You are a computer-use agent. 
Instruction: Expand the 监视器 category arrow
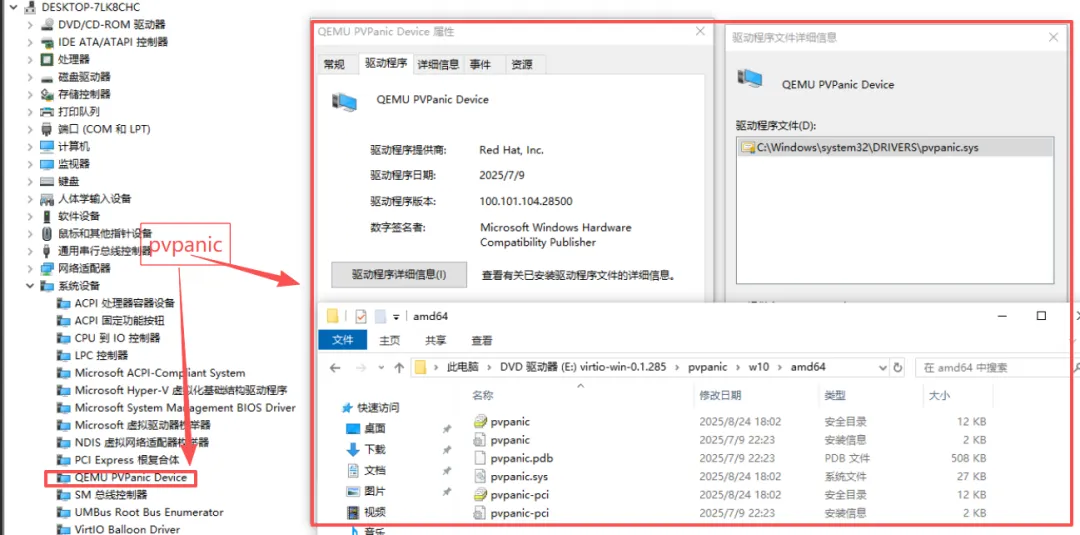tap(30, 164)
